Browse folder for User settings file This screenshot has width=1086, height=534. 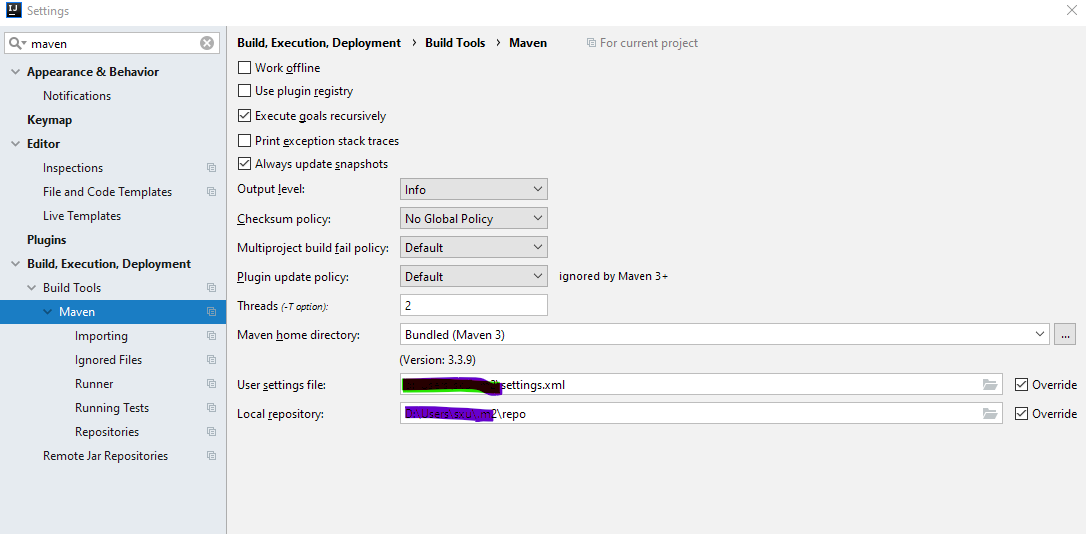tap(990, 384)
